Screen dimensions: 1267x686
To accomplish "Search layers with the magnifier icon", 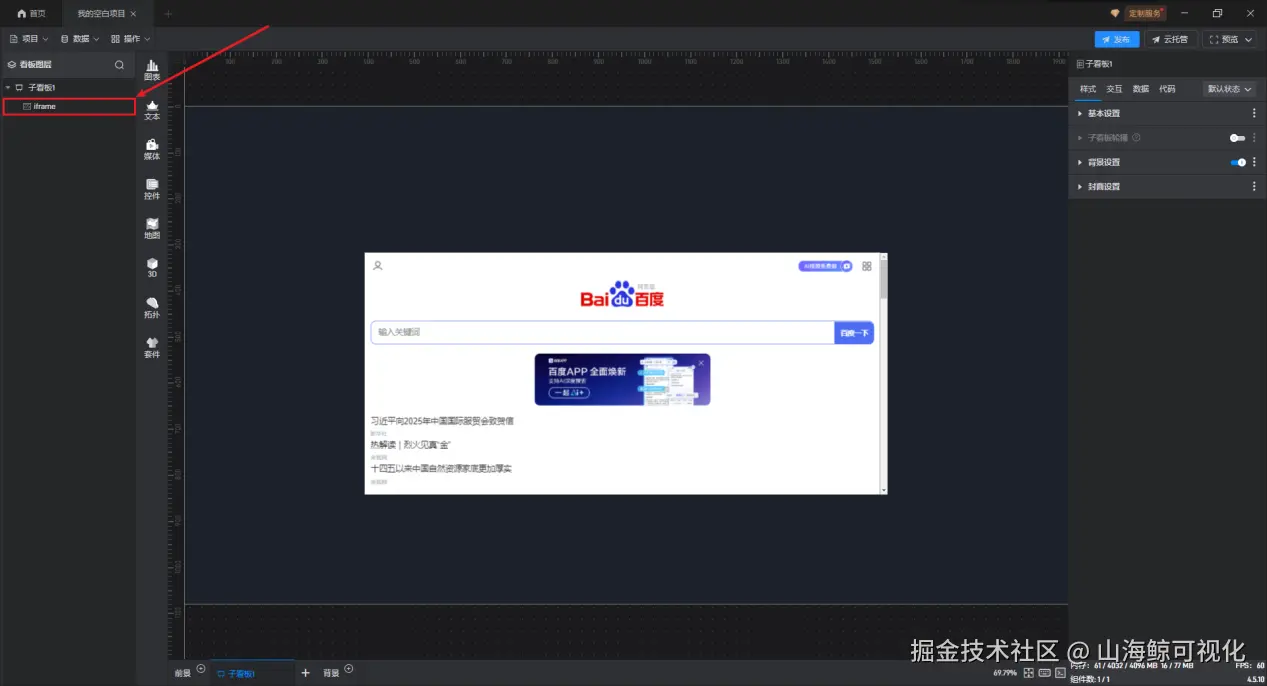I will point(119,65).
